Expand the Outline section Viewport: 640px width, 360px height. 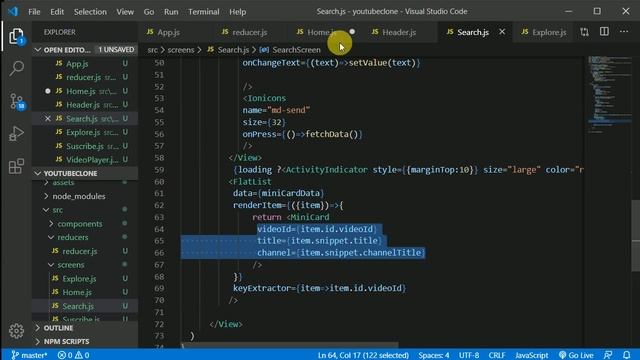[85, 328]
